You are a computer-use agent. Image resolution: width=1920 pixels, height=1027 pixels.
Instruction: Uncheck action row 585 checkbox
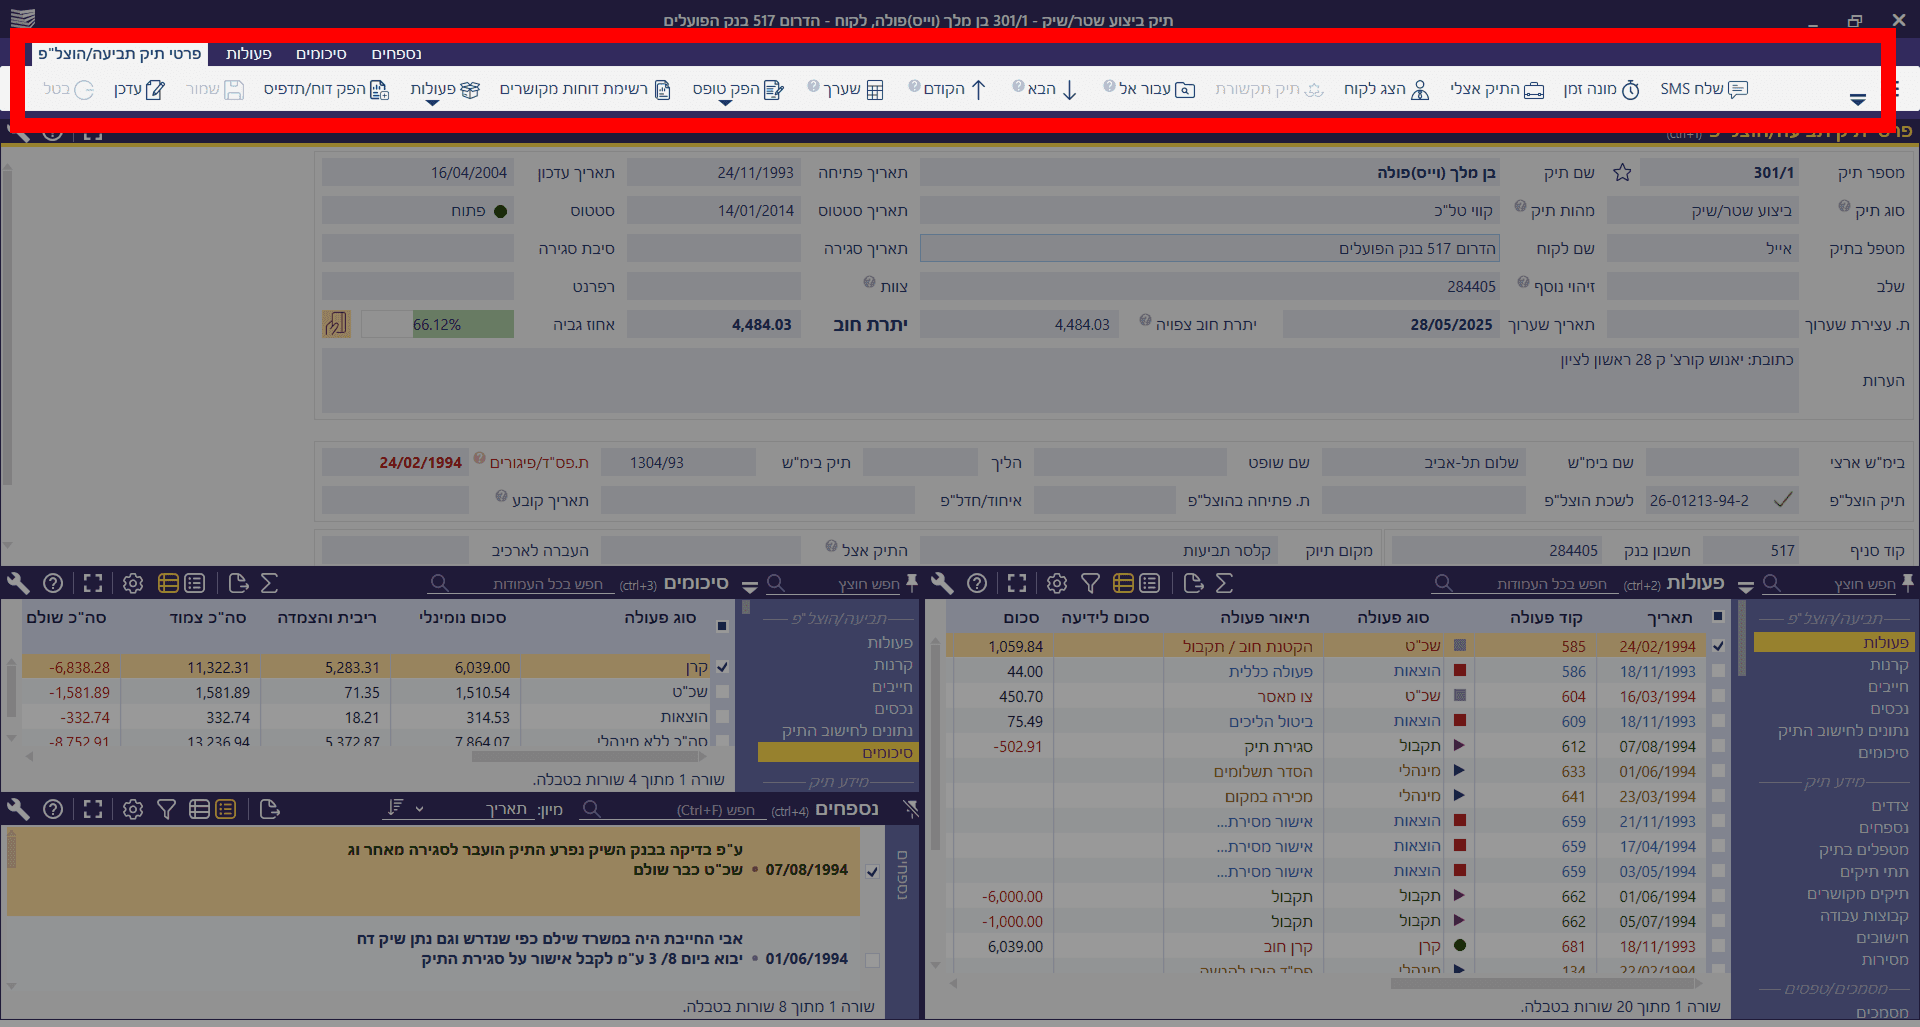pyautogui.click(x=1718, y=646)
